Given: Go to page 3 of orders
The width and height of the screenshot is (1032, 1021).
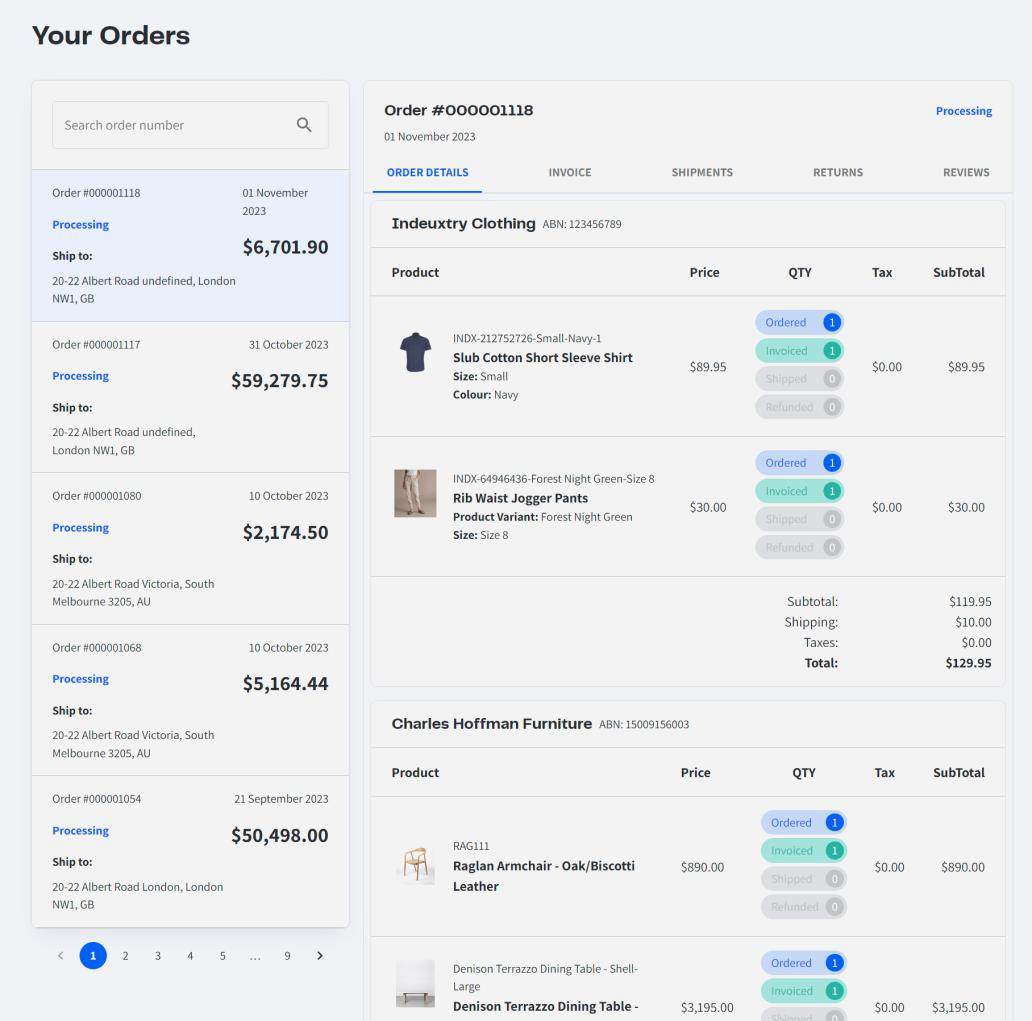Looking at the screenshot, I should (x=158, y=955).
